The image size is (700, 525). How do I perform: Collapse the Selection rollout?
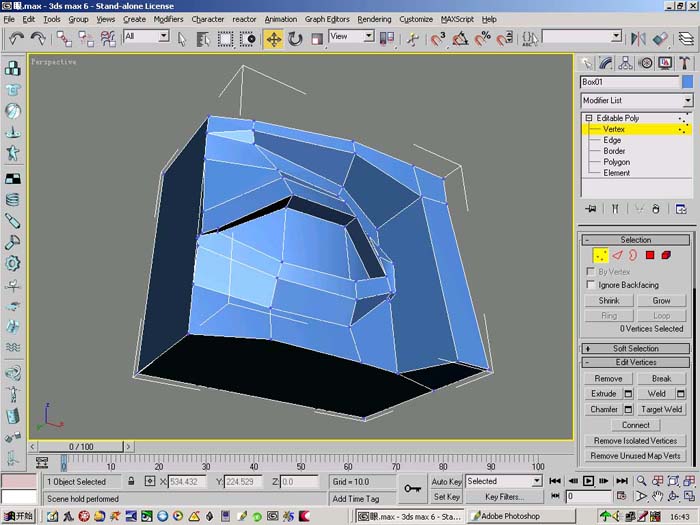[635, 240]
